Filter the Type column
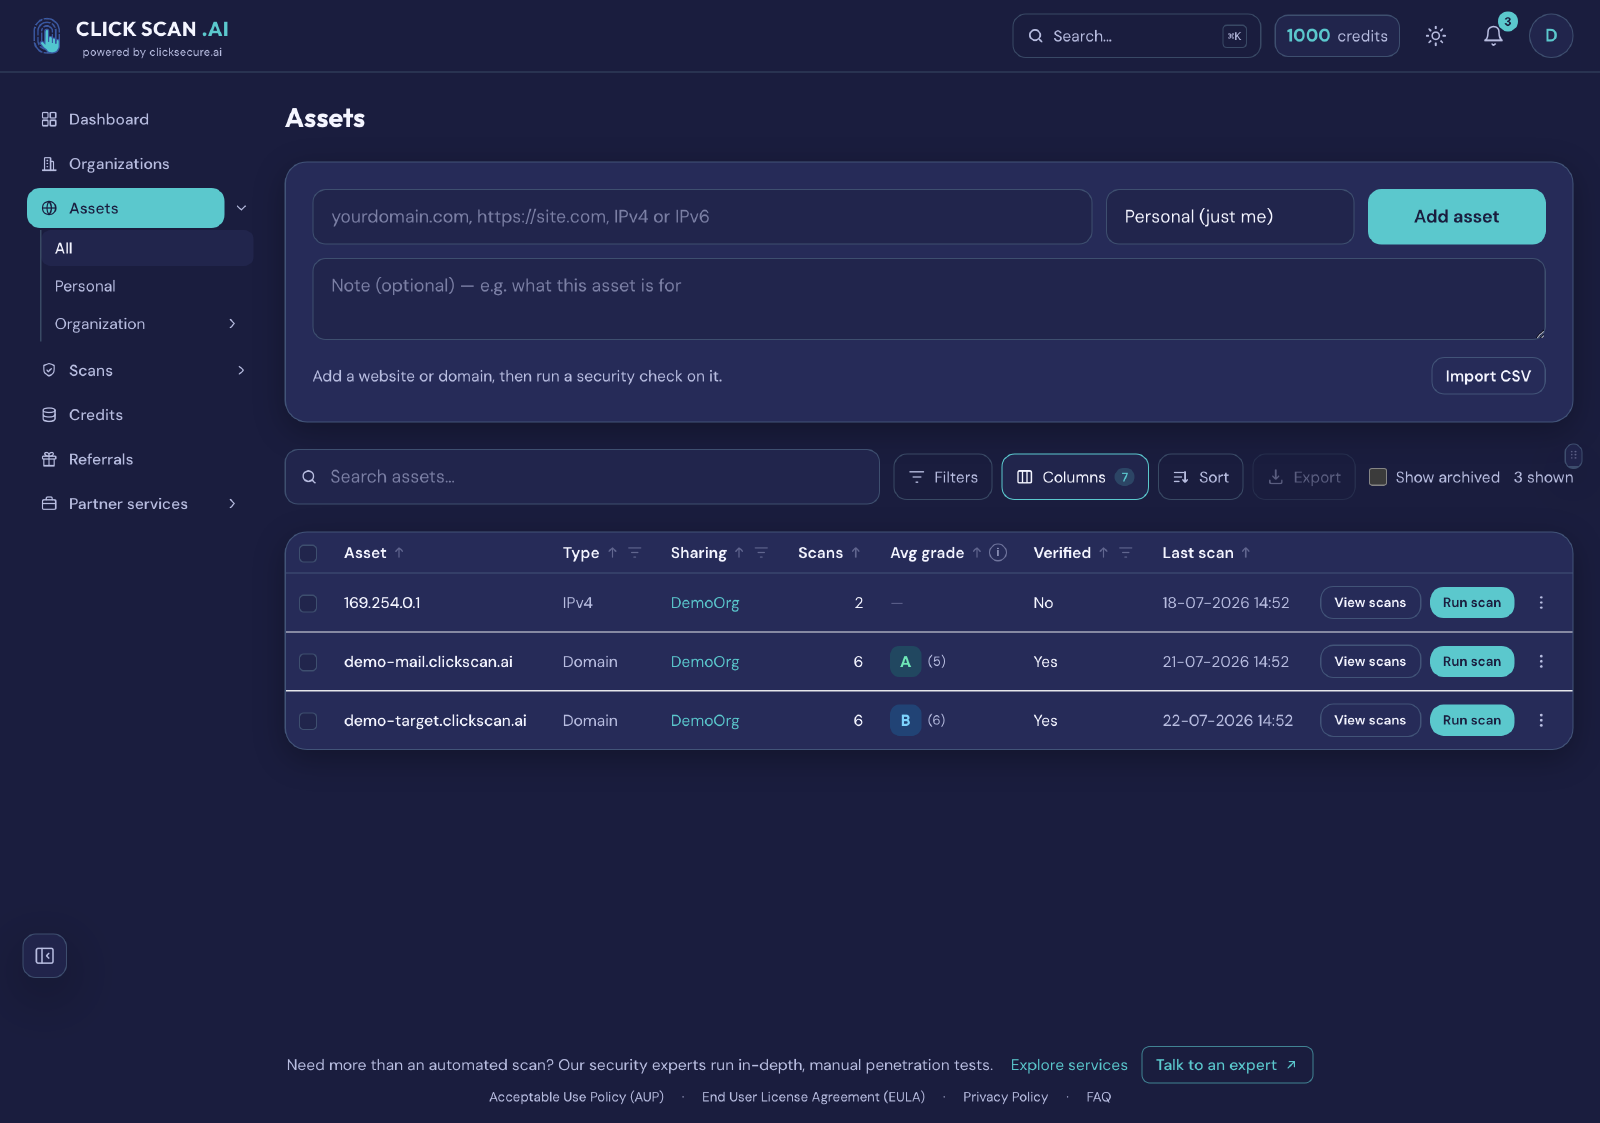This screenshot has width=1600, height=1123. (x=634, y=553)
